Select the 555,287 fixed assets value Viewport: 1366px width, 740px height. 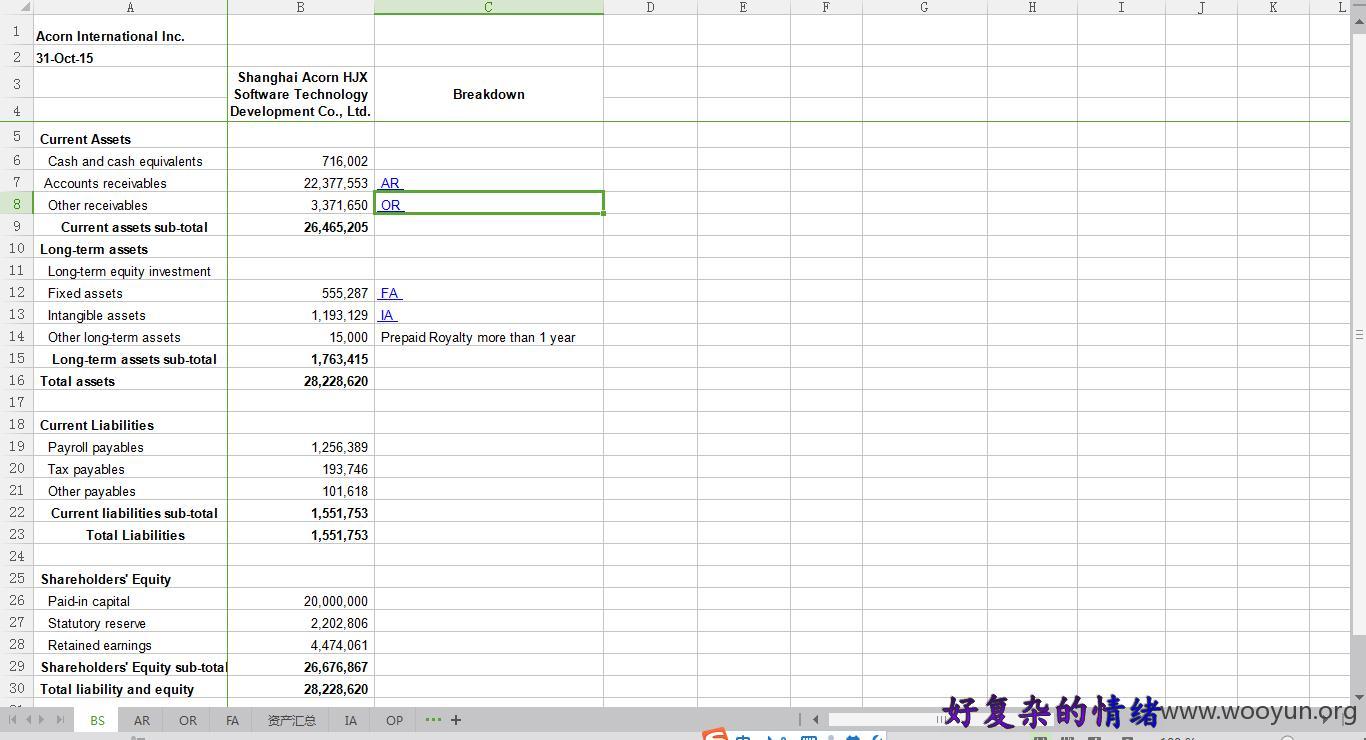point(301,293)
